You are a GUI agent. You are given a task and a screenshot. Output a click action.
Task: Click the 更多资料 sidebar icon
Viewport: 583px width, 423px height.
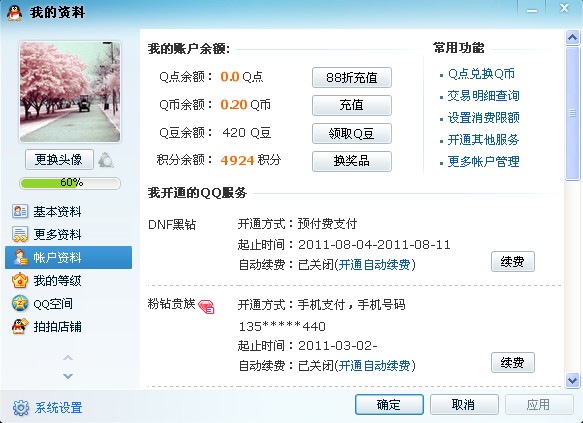(20, 234)
